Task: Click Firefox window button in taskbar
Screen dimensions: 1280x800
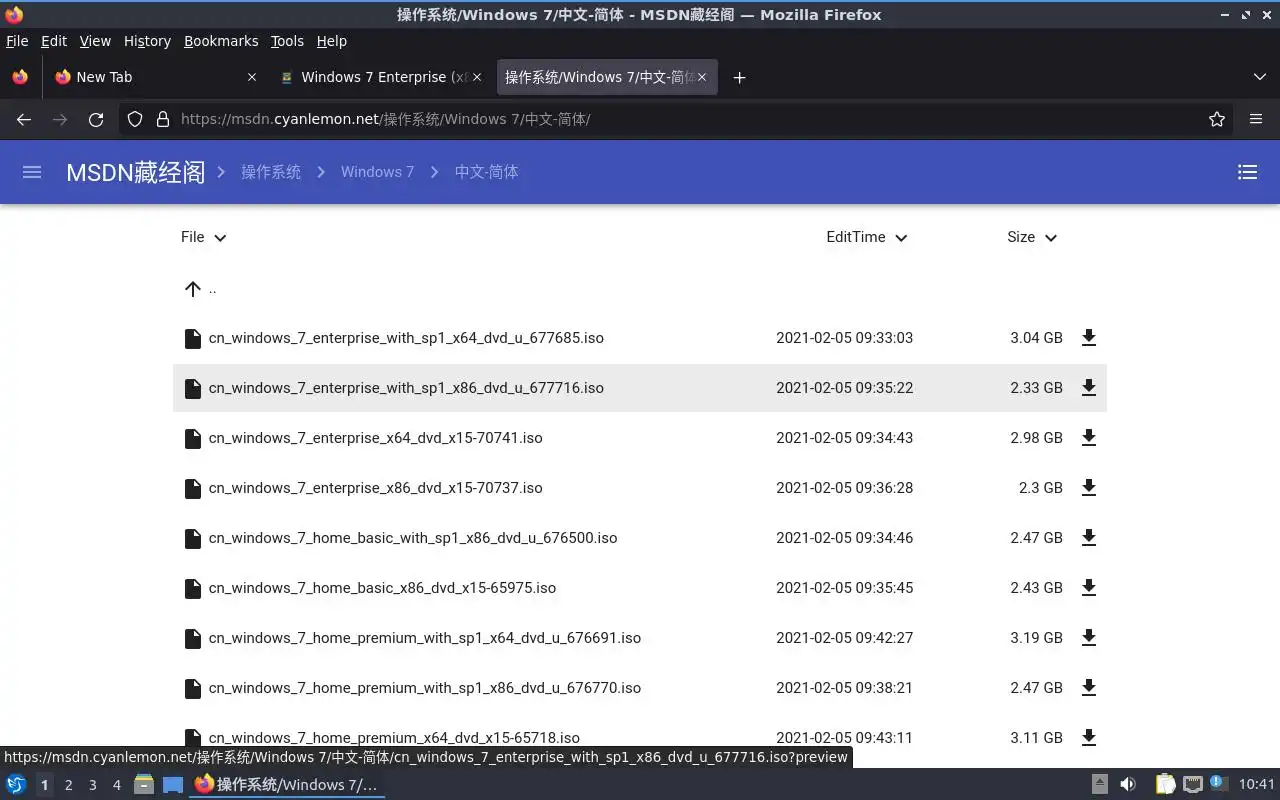Action: [x=286, y=785]
